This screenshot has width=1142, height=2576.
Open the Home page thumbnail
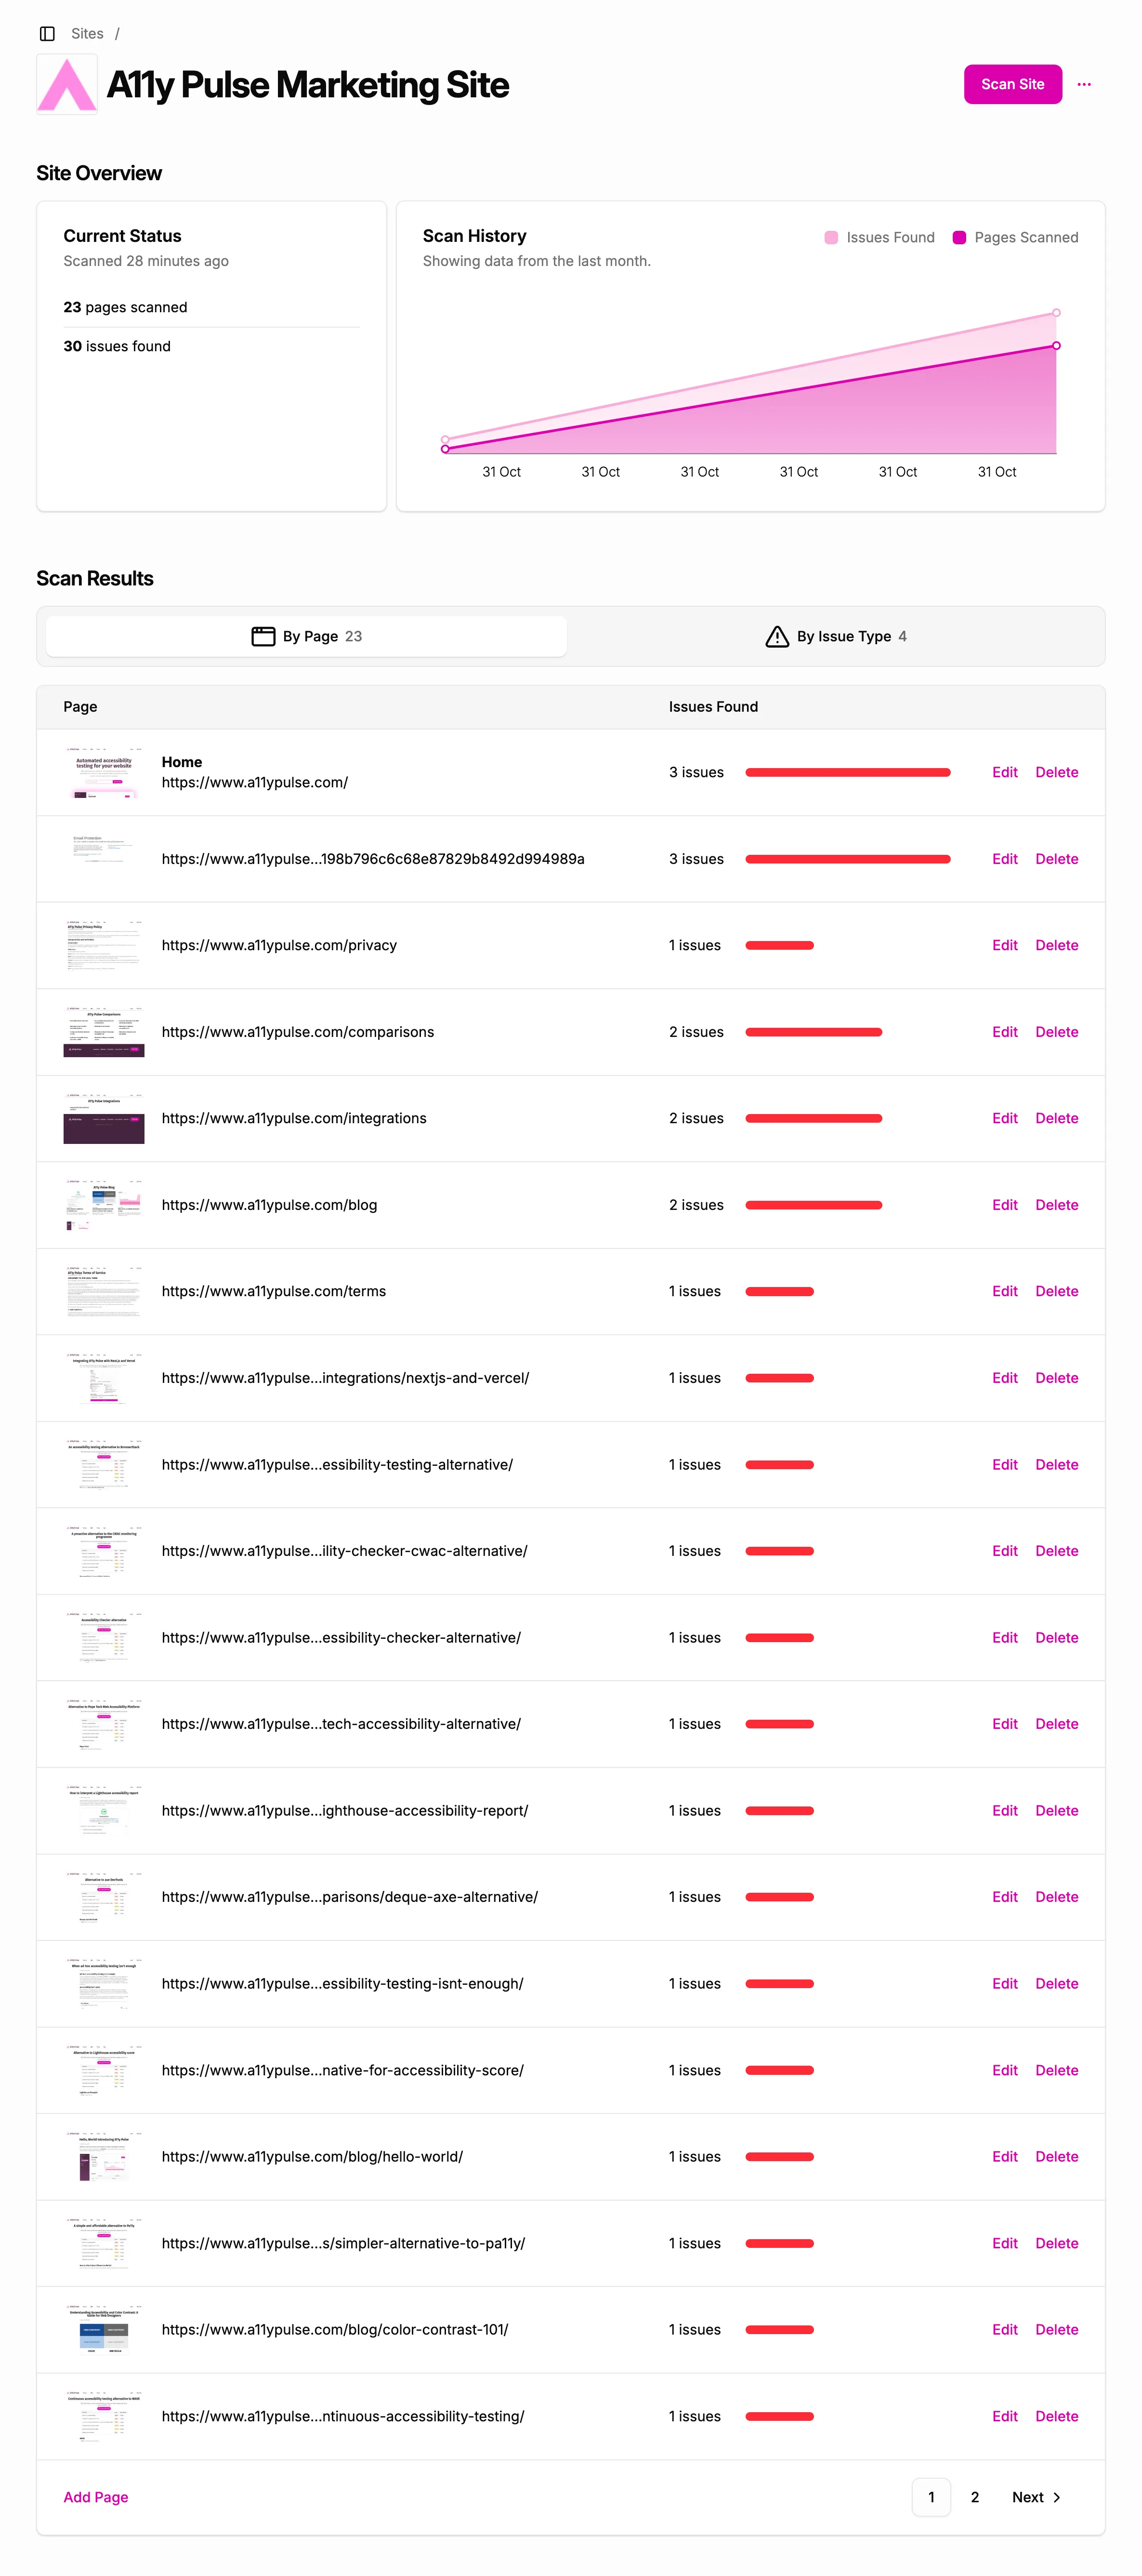pos(104,772)
